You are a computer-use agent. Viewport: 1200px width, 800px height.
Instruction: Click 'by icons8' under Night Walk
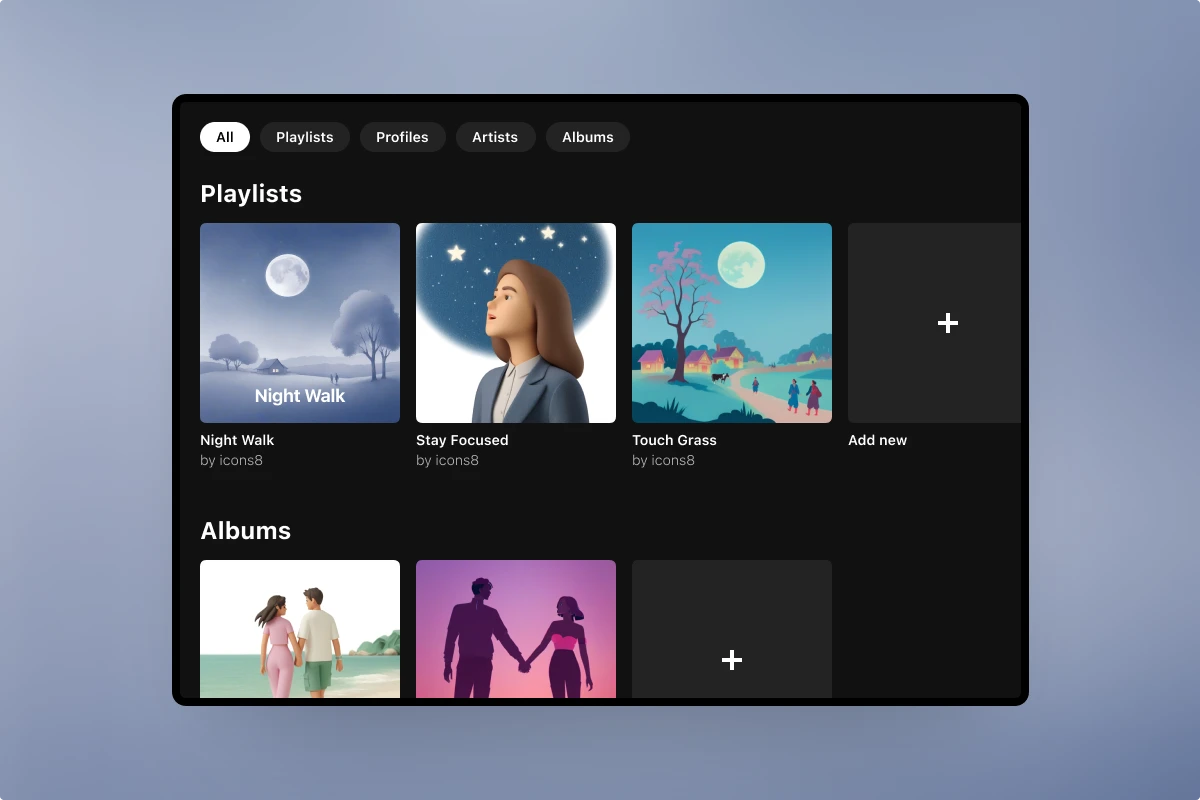pyautogui.click(x=231, y=461)
